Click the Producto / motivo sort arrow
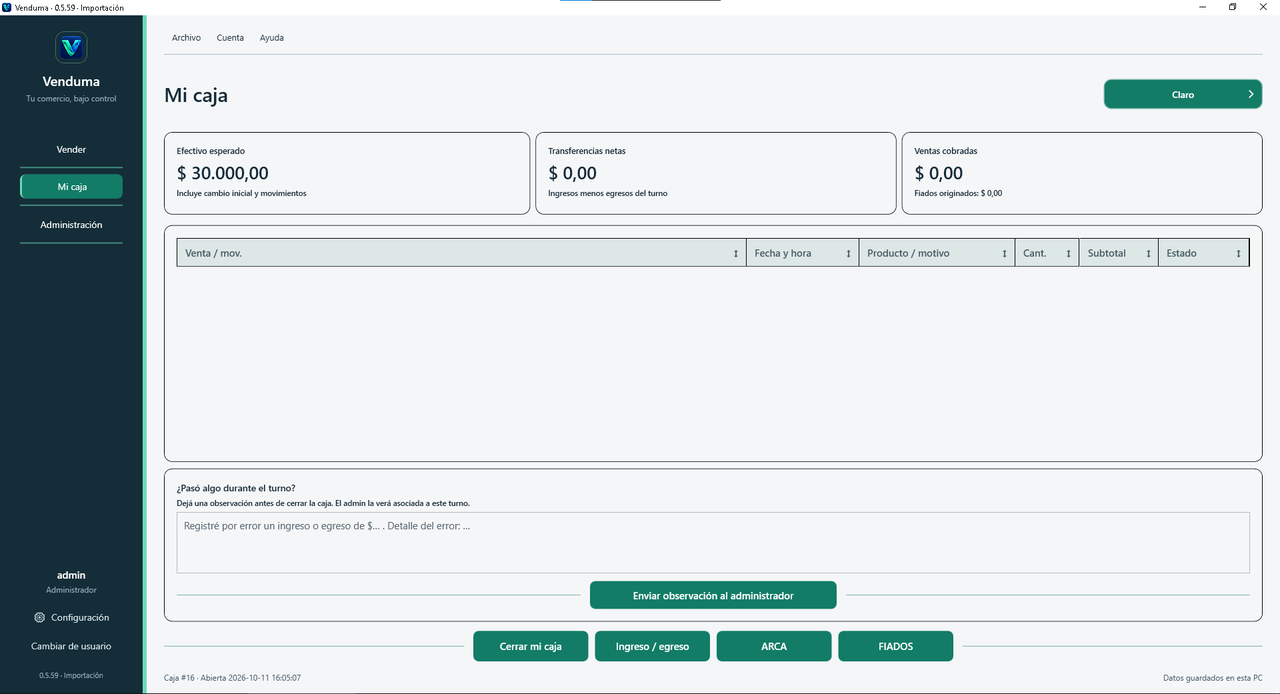The width and height of the screenshot is (1280, 694). pyautogui.click(x=1004, y=254)
